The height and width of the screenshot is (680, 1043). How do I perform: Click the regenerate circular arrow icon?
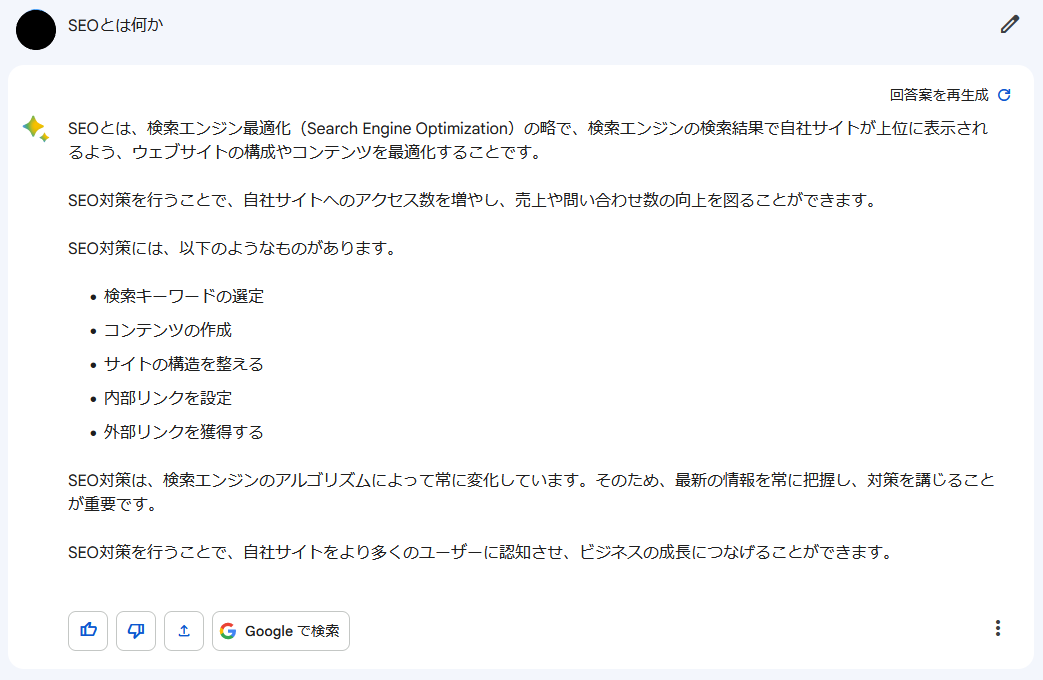[1005, 95]
